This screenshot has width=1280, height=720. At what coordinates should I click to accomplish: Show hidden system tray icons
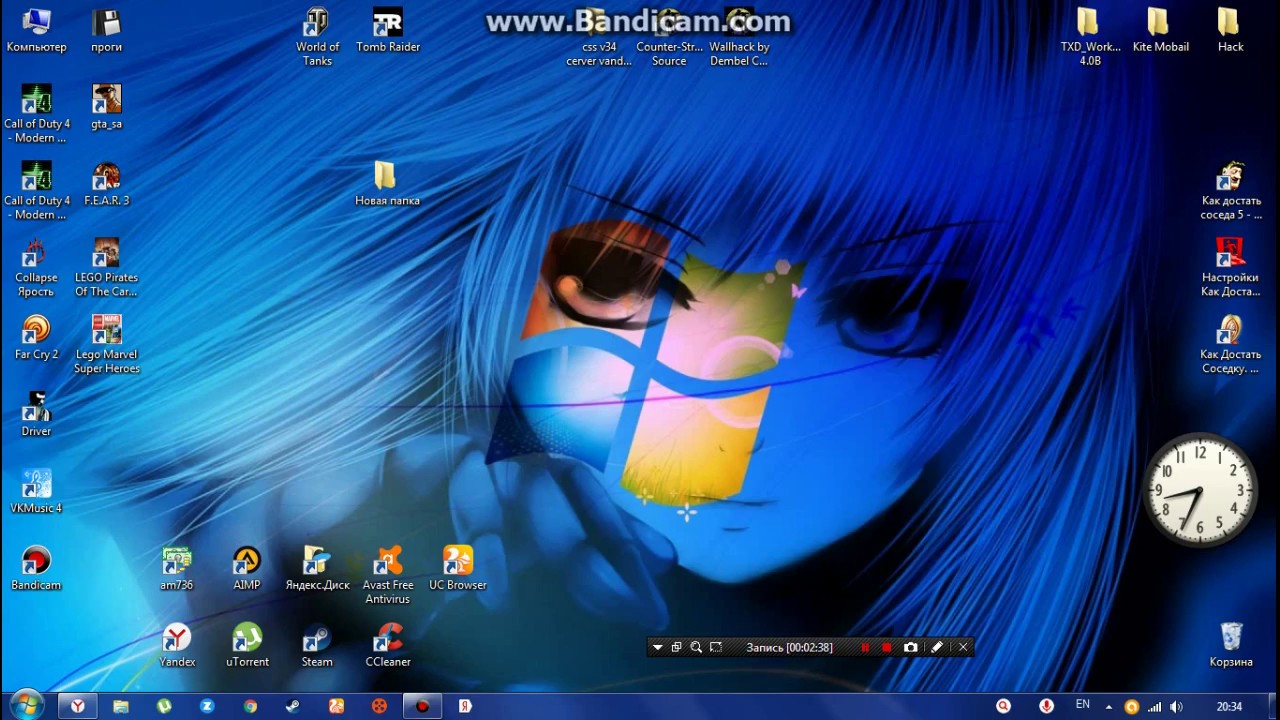click(1108, 707)
